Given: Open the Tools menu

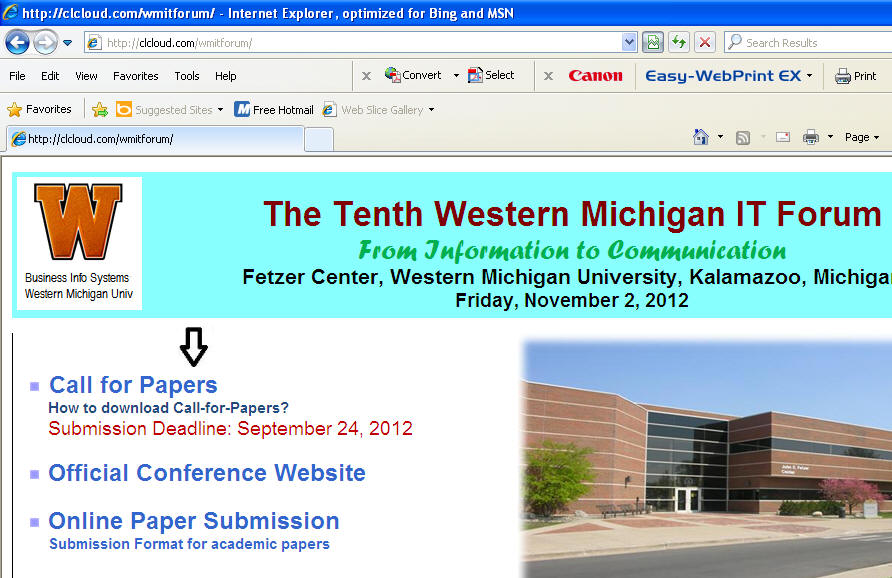Looking at the screenshot, I should tap(187, 76).
